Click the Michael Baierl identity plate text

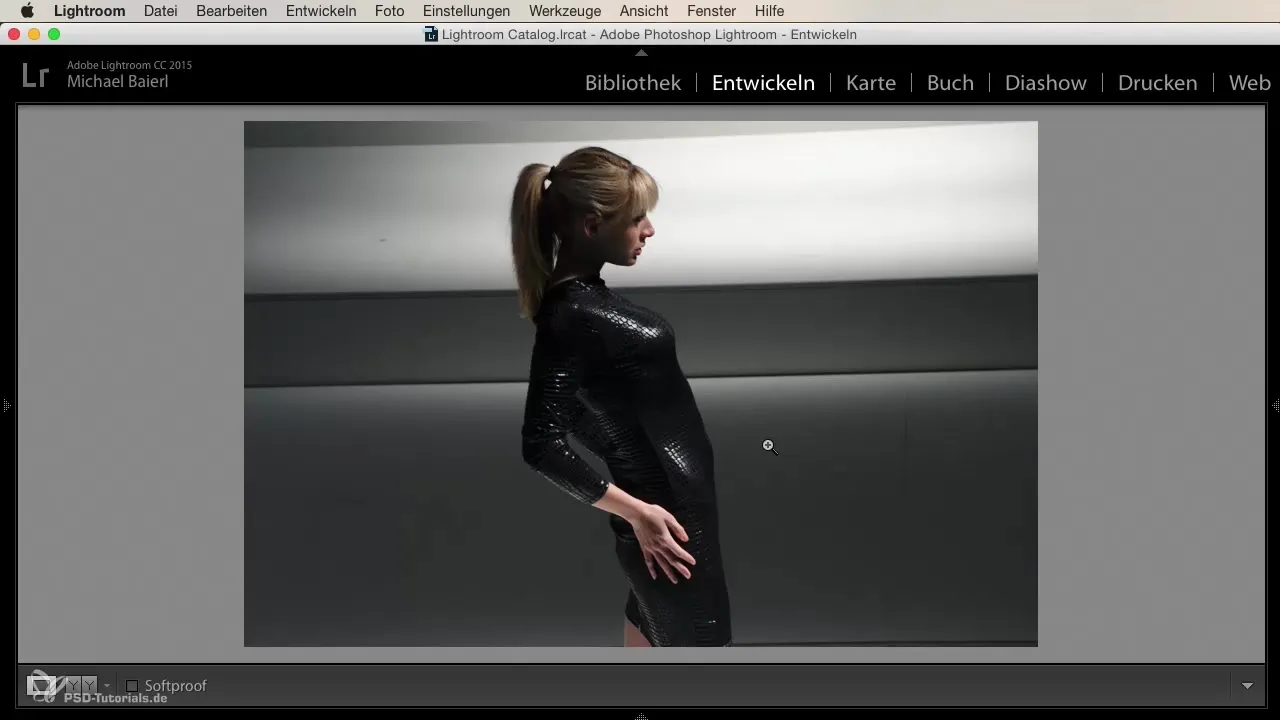(117, 82)
